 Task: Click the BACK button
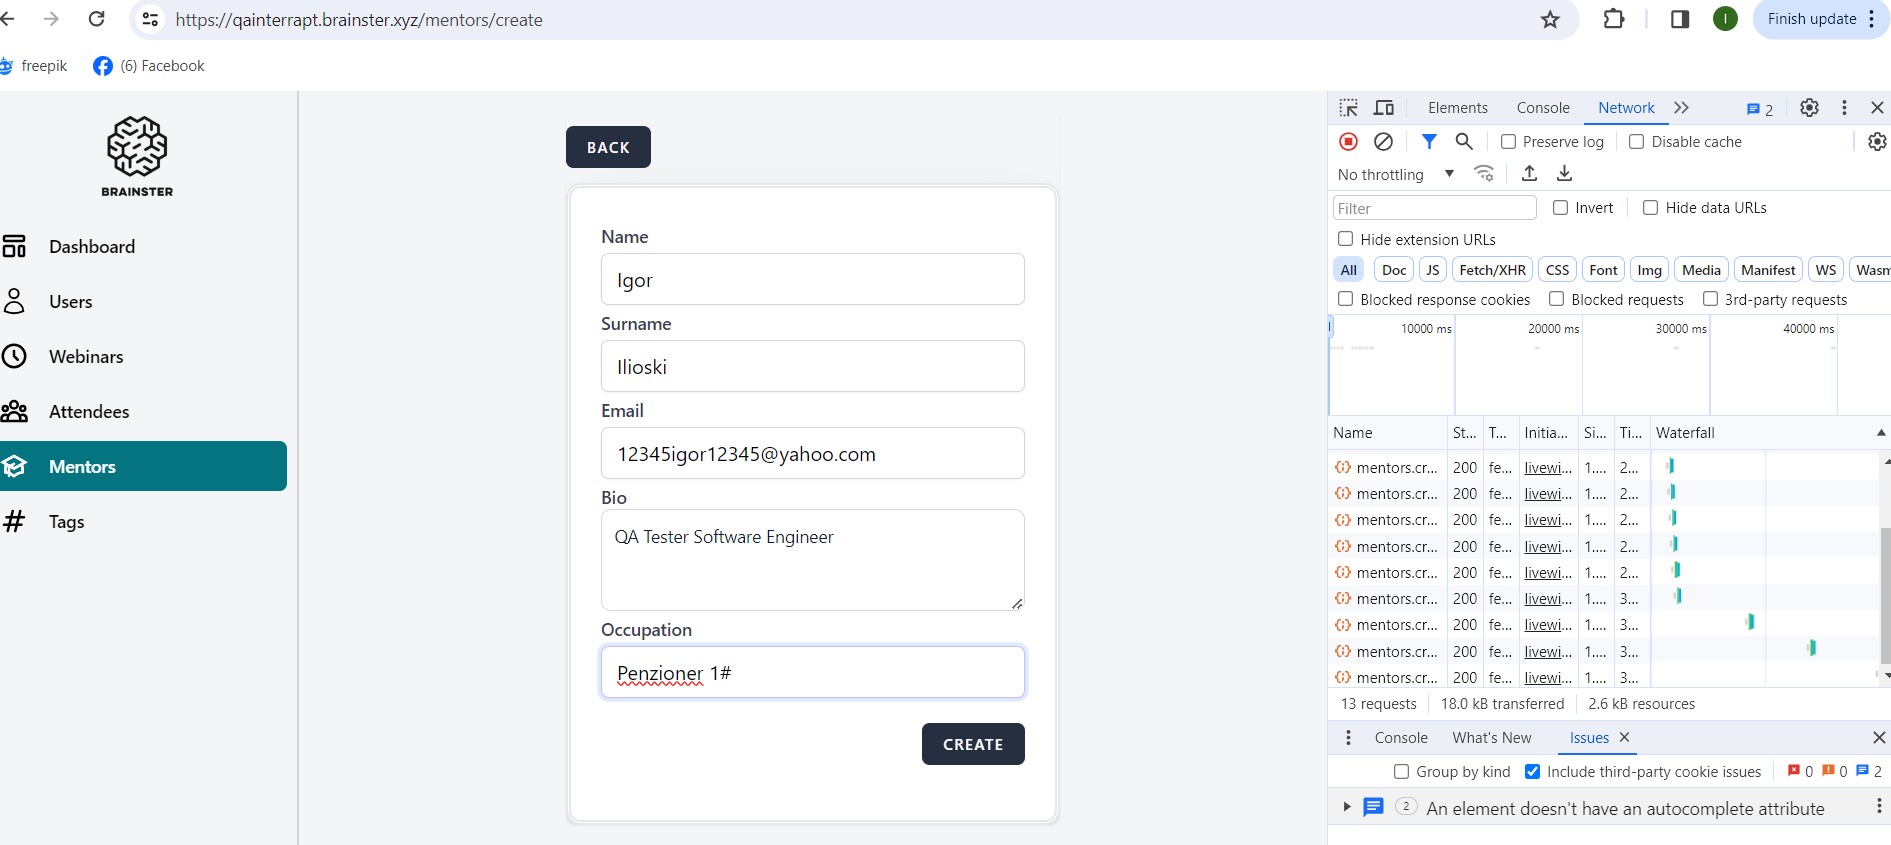[x=608, y=147]
